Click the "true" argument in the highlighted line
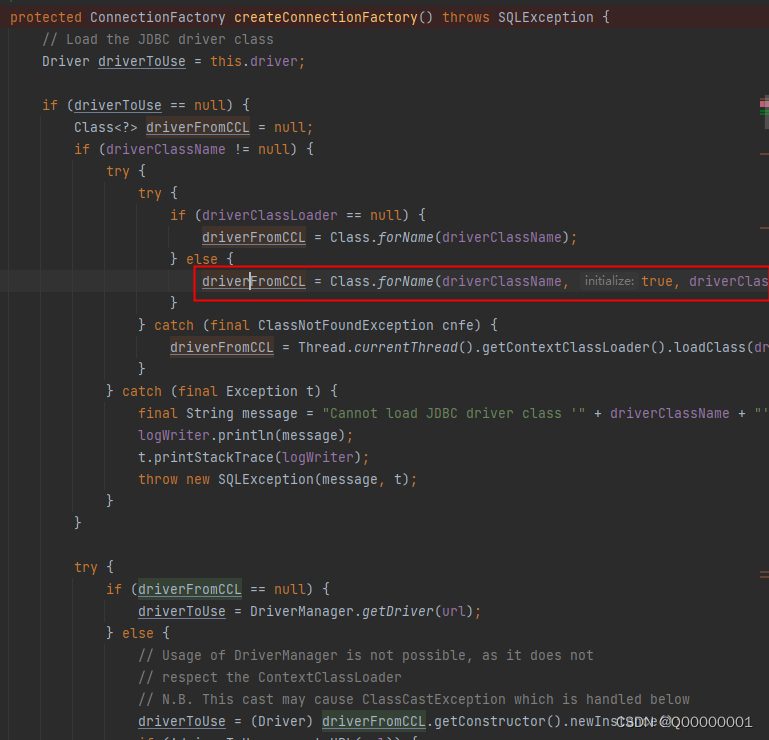Viewport: 769px width, 740px height. [657, 282]
